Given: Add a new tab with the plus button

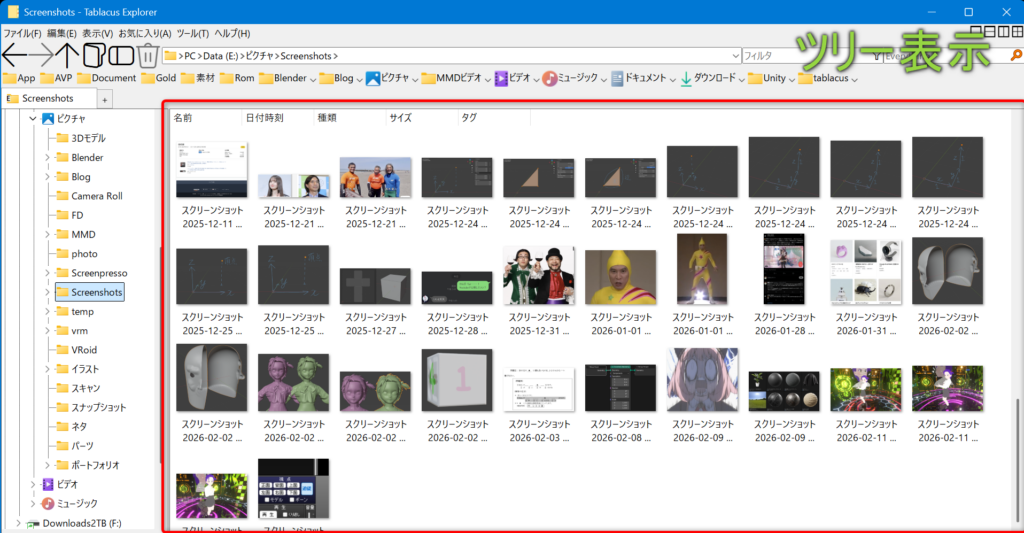Looking at the screenshot, I should 105,99.
